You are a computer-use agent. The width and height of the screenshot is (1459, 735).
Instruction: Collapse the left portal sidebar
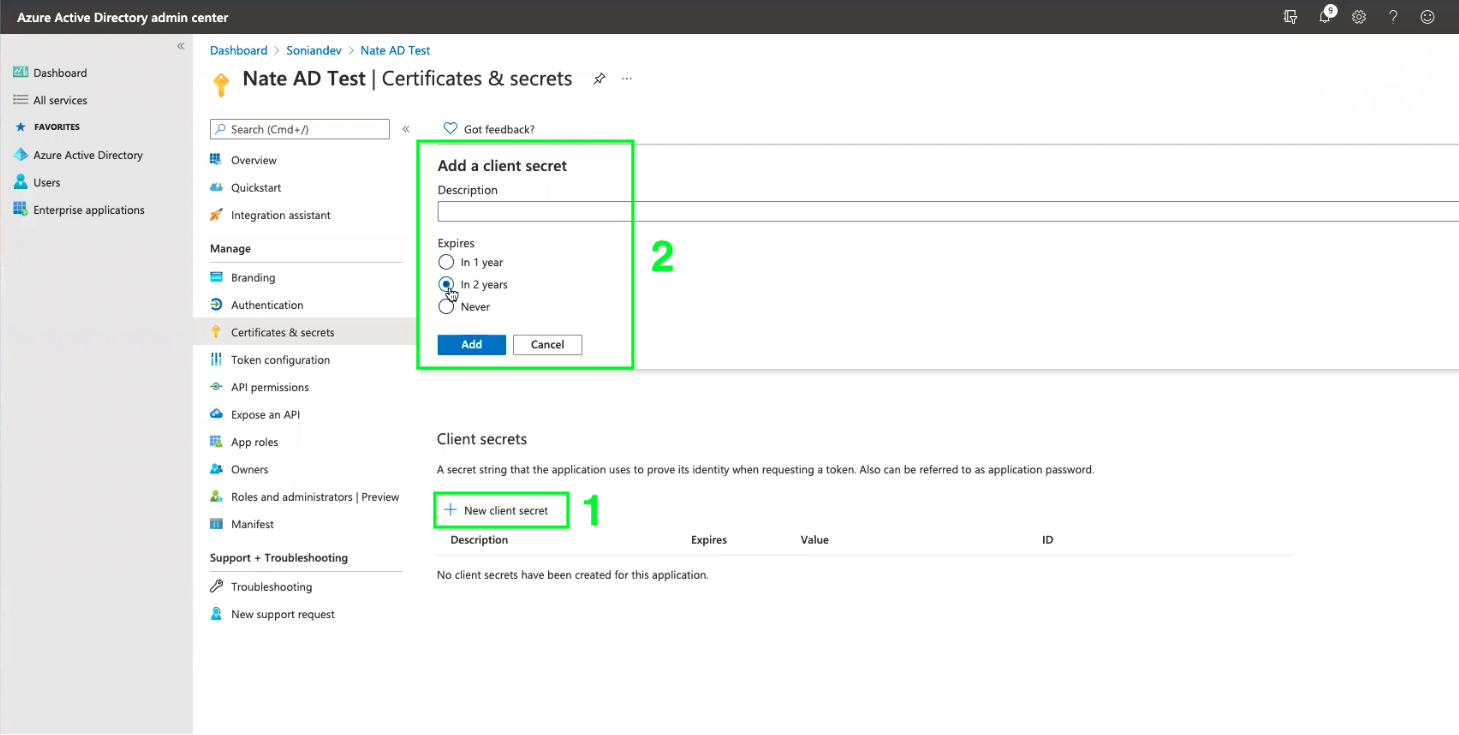click(x=181, y=46)
